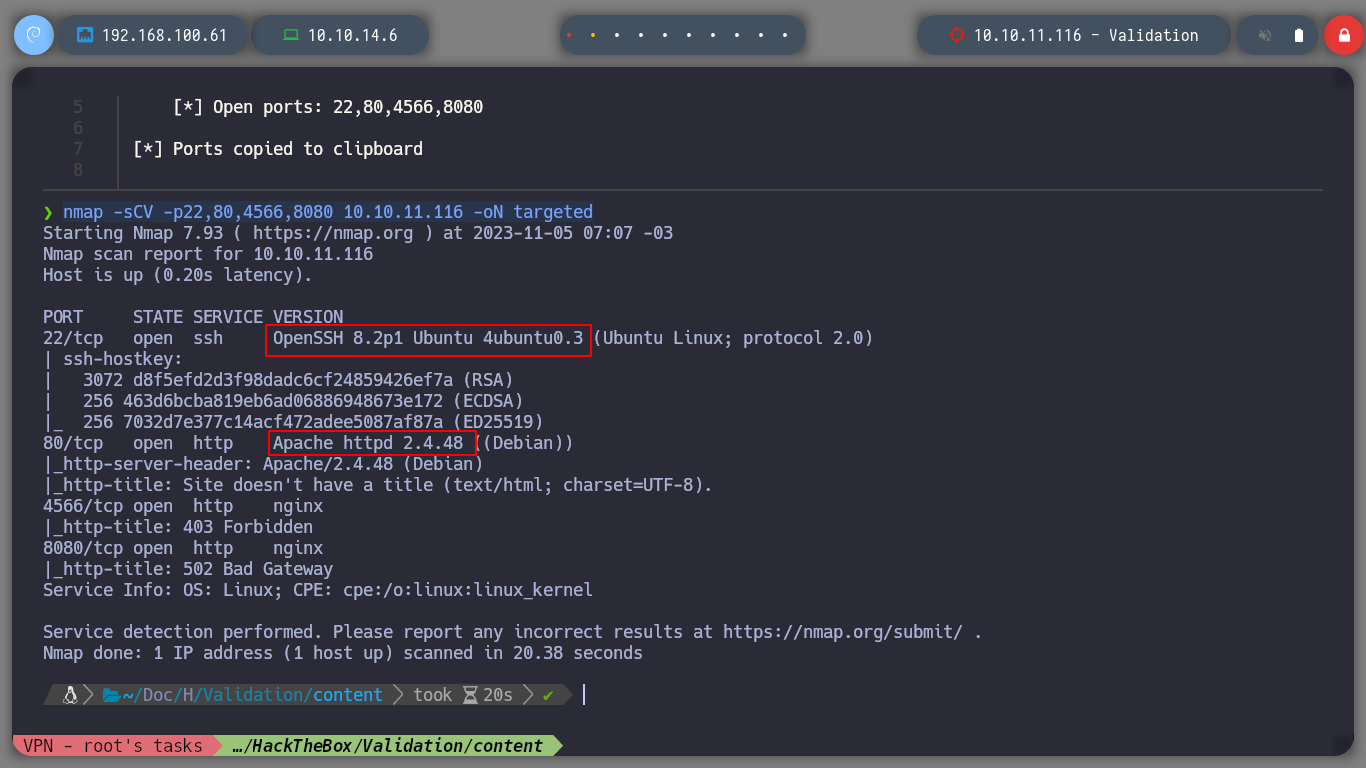Screen dimensions: 1366x768
Task: Click the "PORT STATE SERVICE VERSION" header row
Action: point(193,317)
